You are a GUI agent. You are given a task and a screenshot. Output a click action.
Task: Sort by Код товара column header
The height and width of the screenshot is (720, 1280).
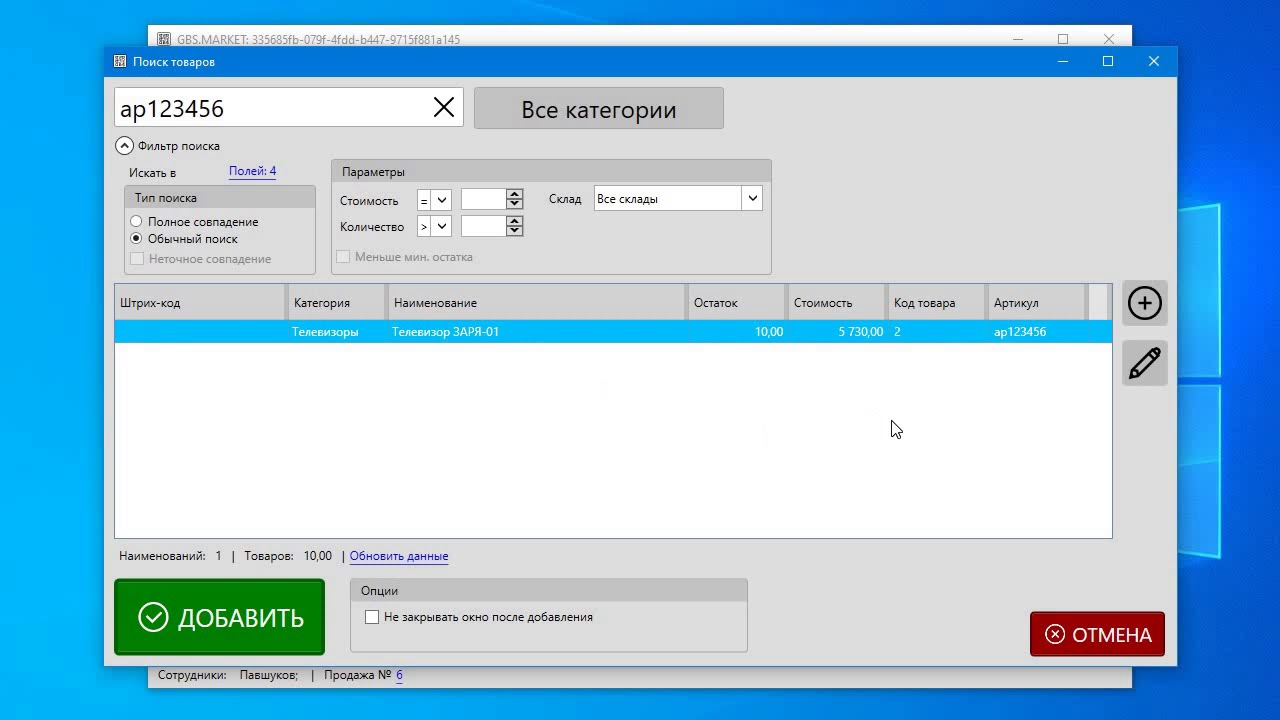(x=937, y=303)
